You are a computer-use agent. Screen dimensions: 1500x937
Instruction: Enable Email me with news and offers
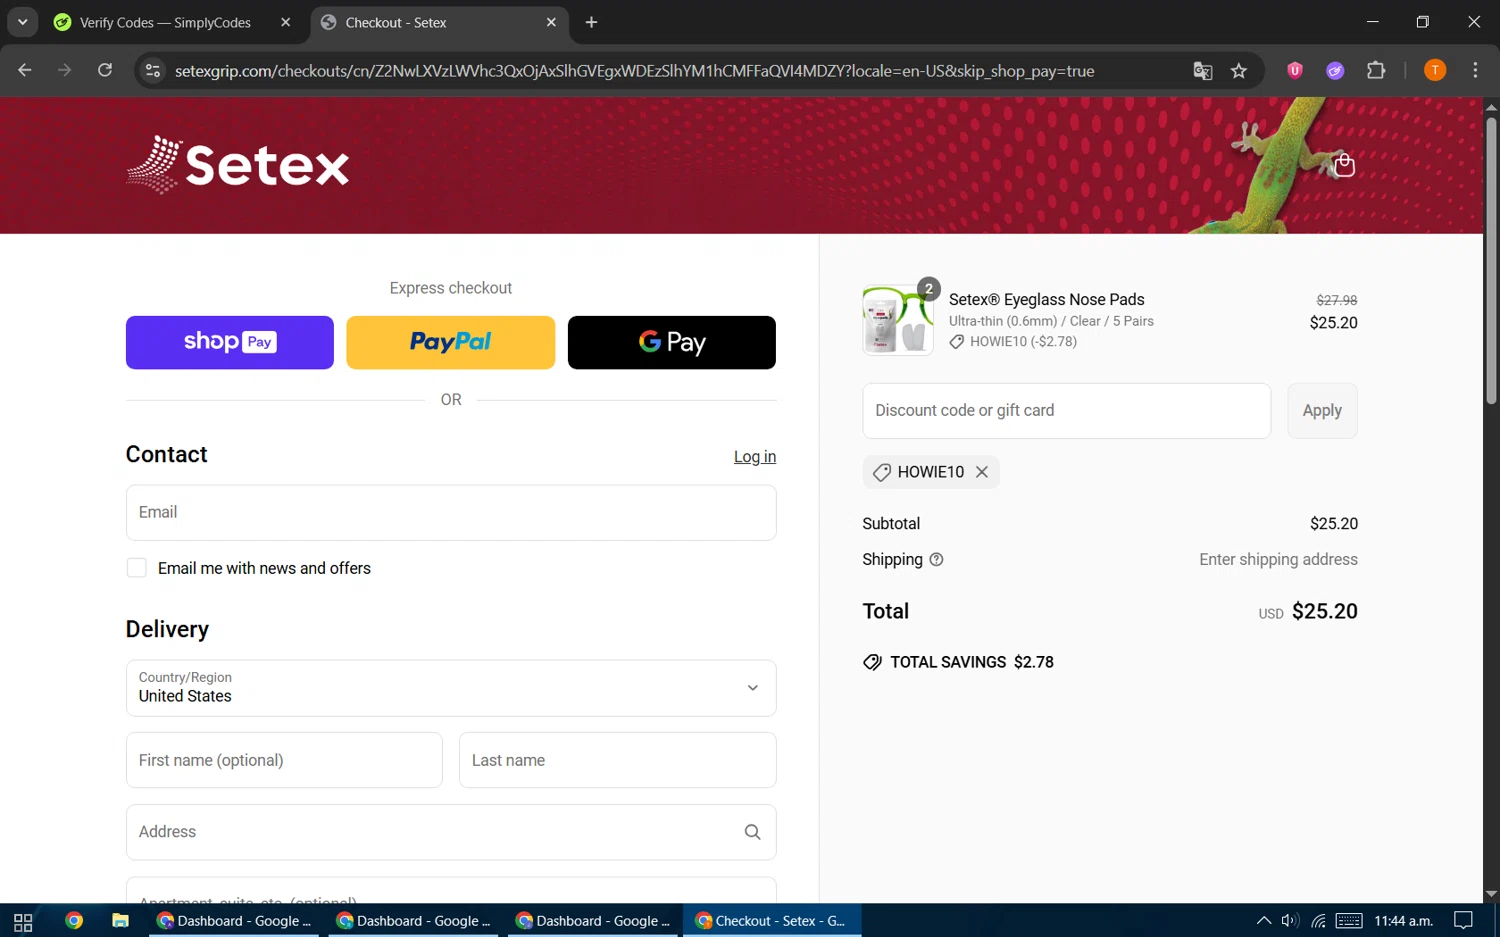(137, 568)
